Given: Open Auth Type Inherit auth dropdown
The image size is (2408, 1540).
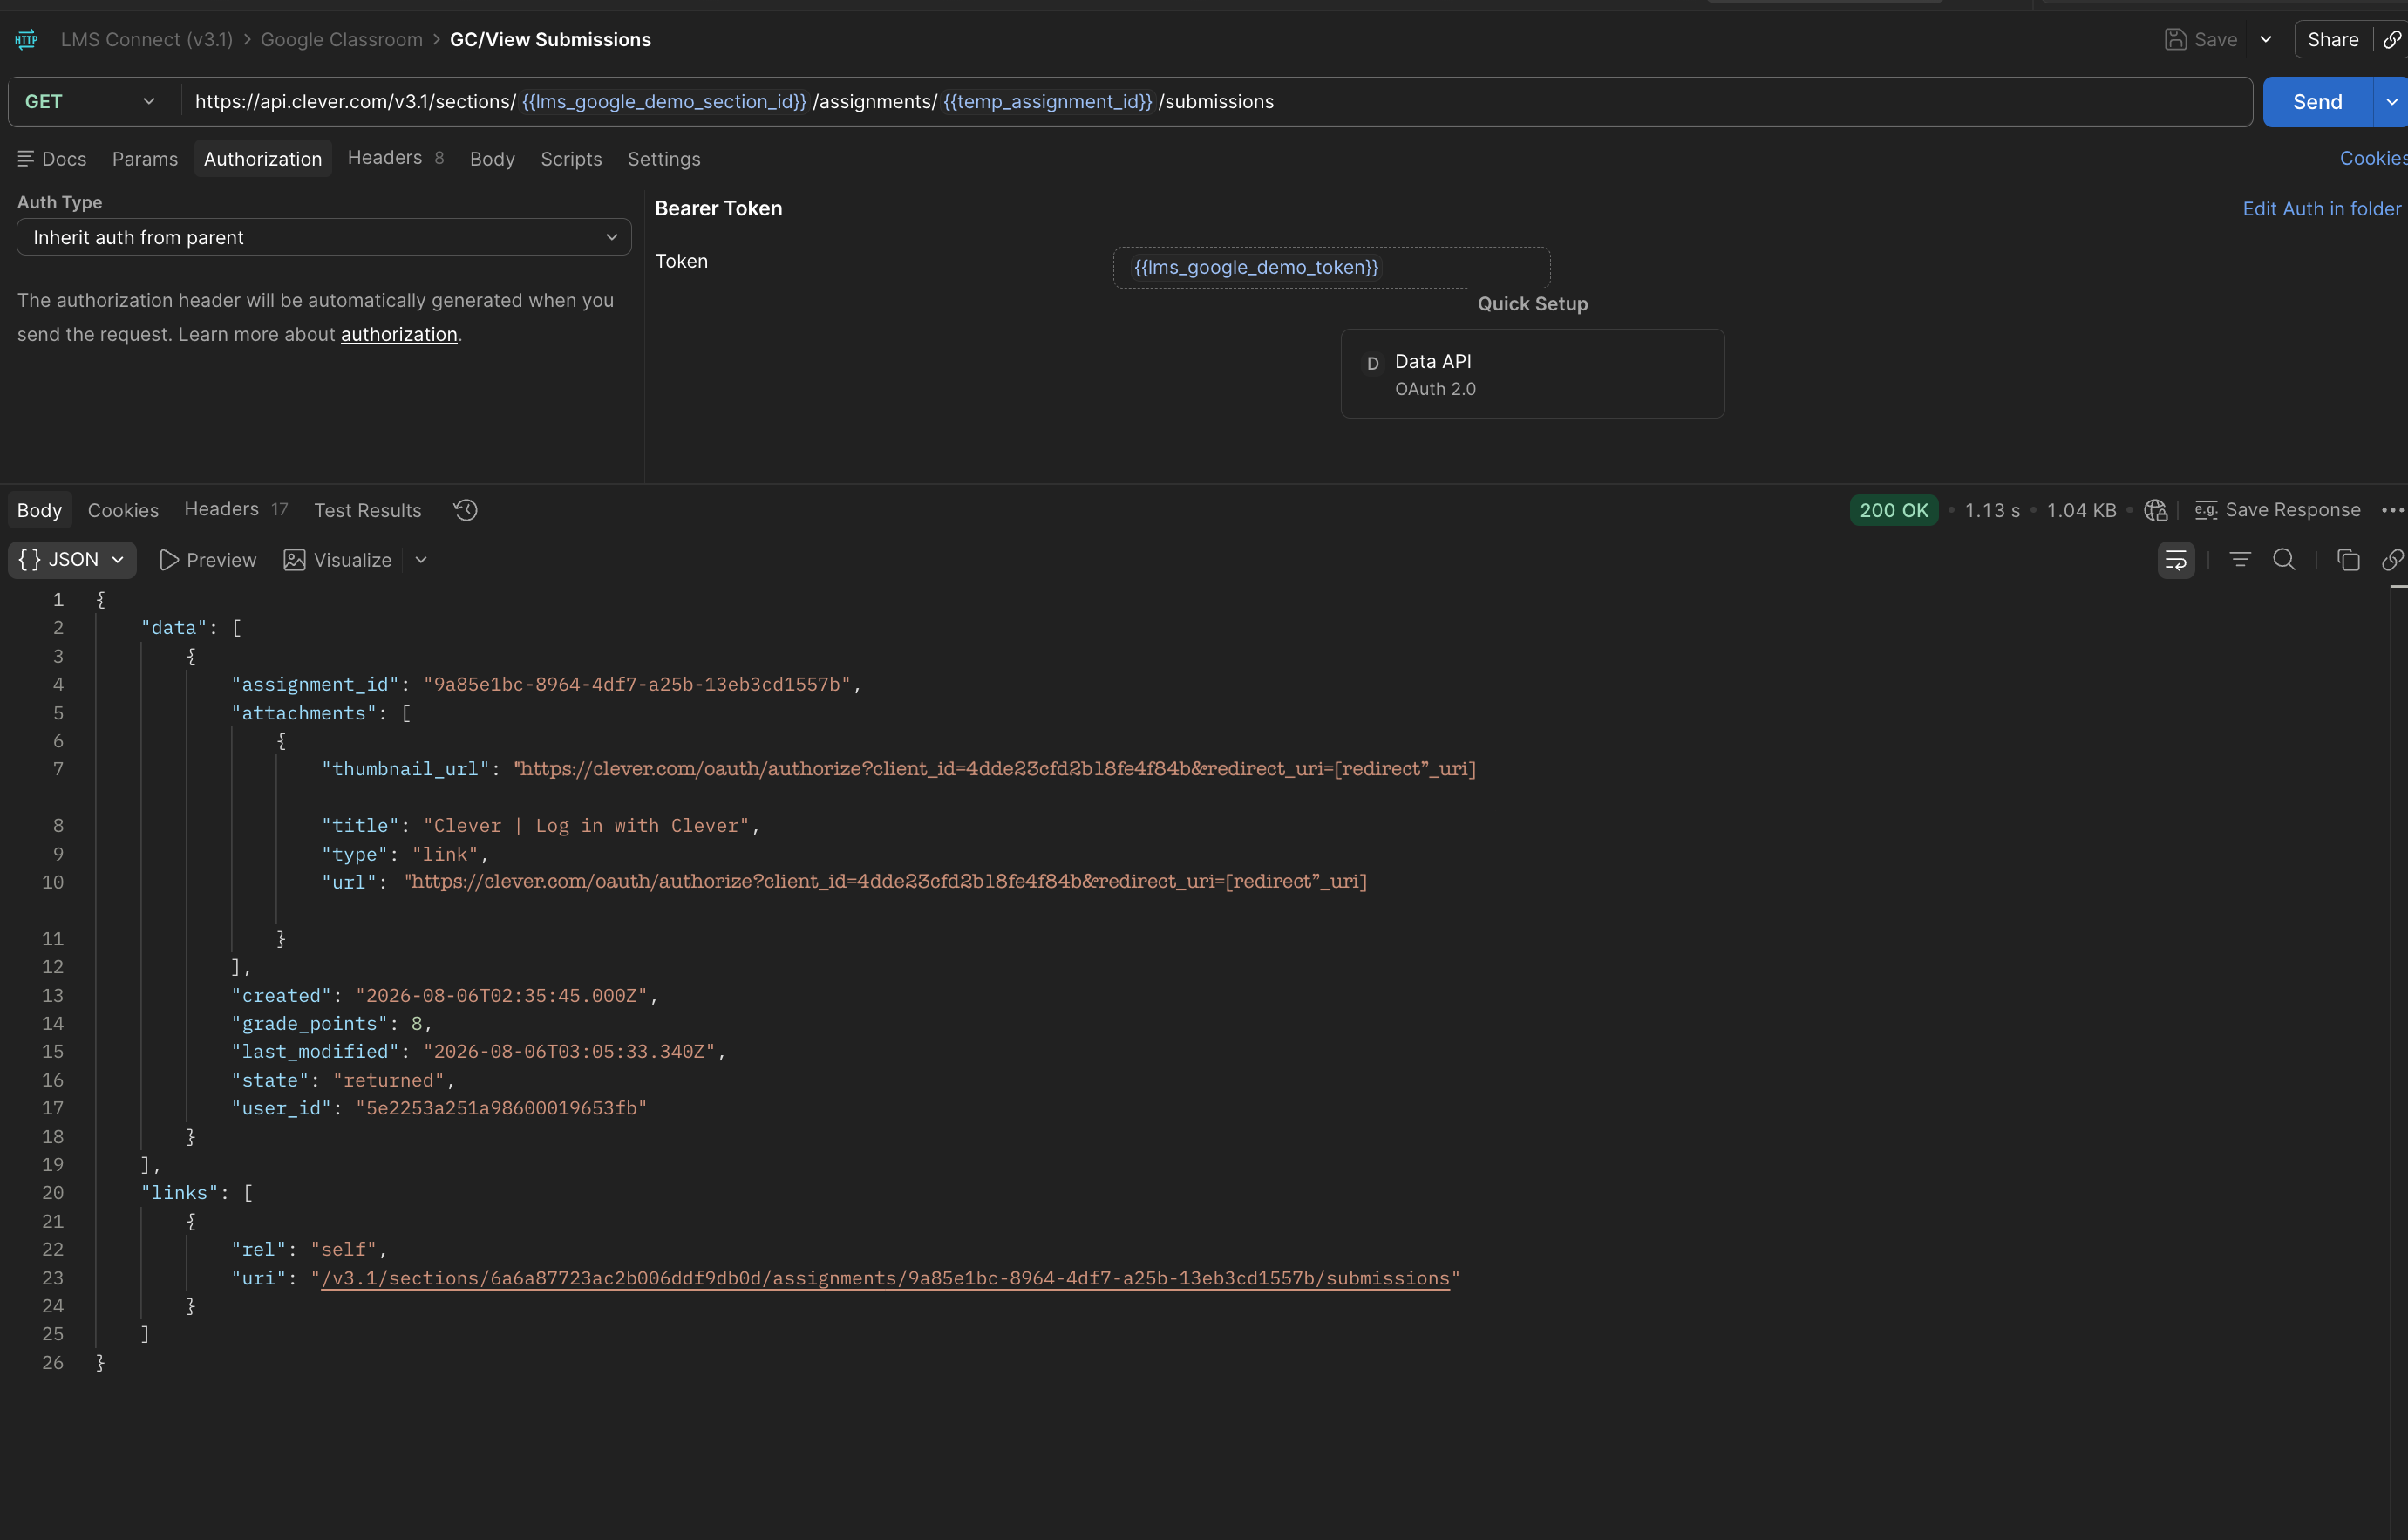Looking at the screenshot, I should (324, 237).
